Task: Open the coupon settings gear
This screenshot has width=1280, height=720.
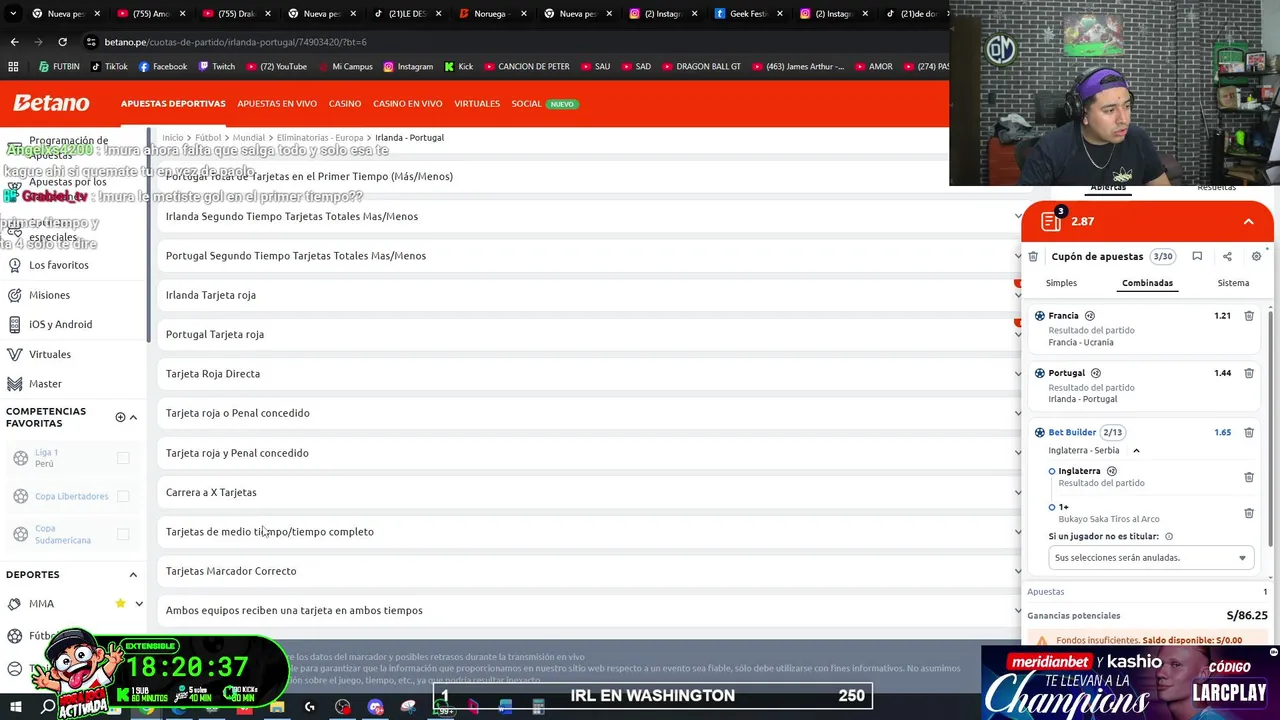Action: click(x=1257, y=257)
